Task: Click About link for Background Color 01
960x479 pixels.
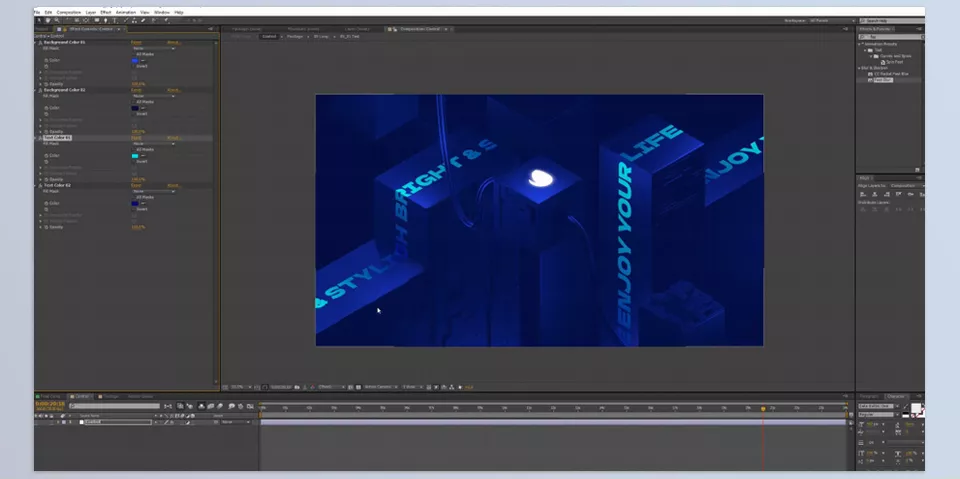Action: click(x=174, y=42)
